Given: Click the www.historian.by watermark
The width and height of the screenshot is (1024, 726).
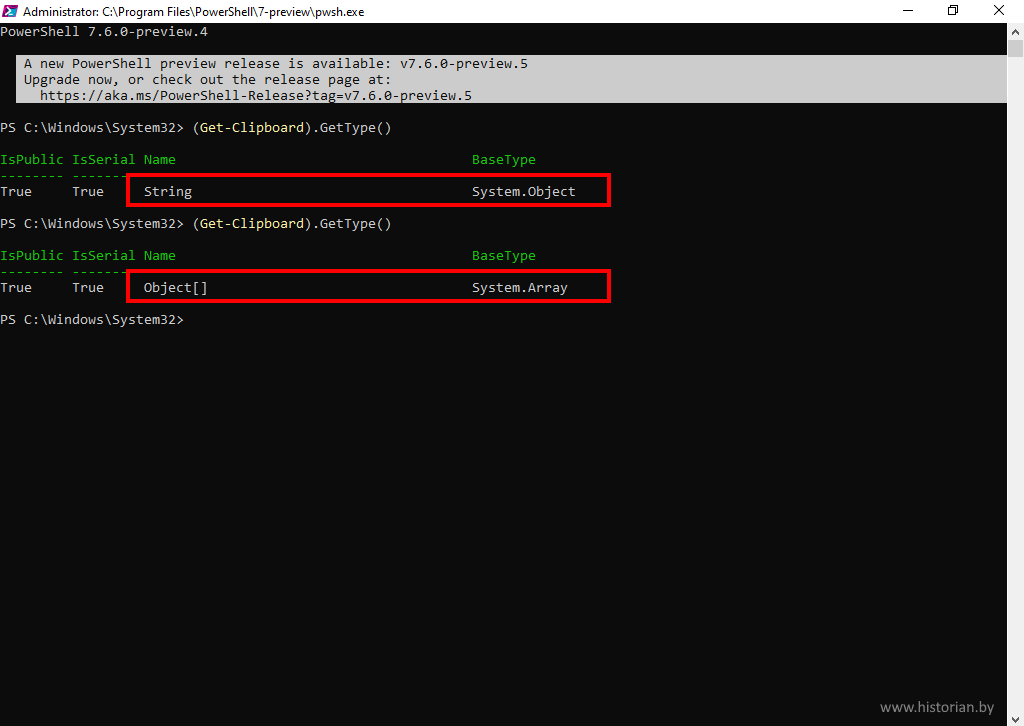Looking at the screenshot, I should pyautogui.click(x=937, y=707).
